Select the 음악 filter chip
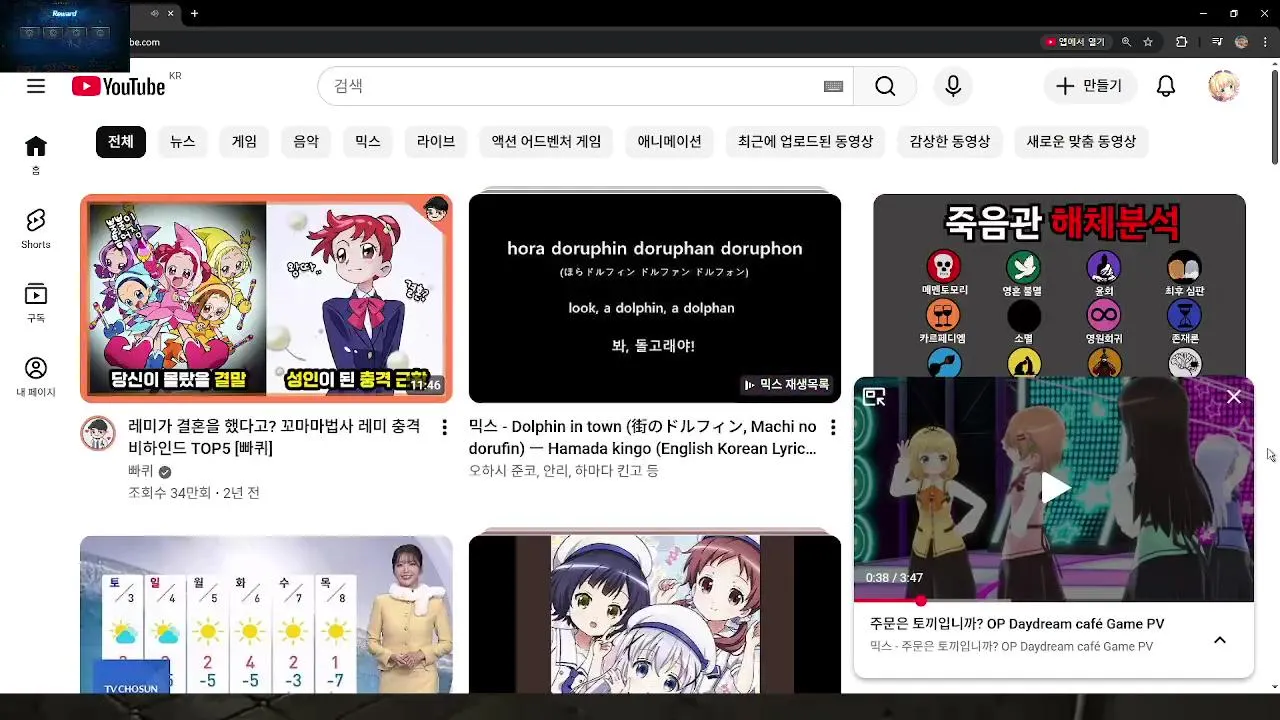1280x720 pixels. (306, 142)
